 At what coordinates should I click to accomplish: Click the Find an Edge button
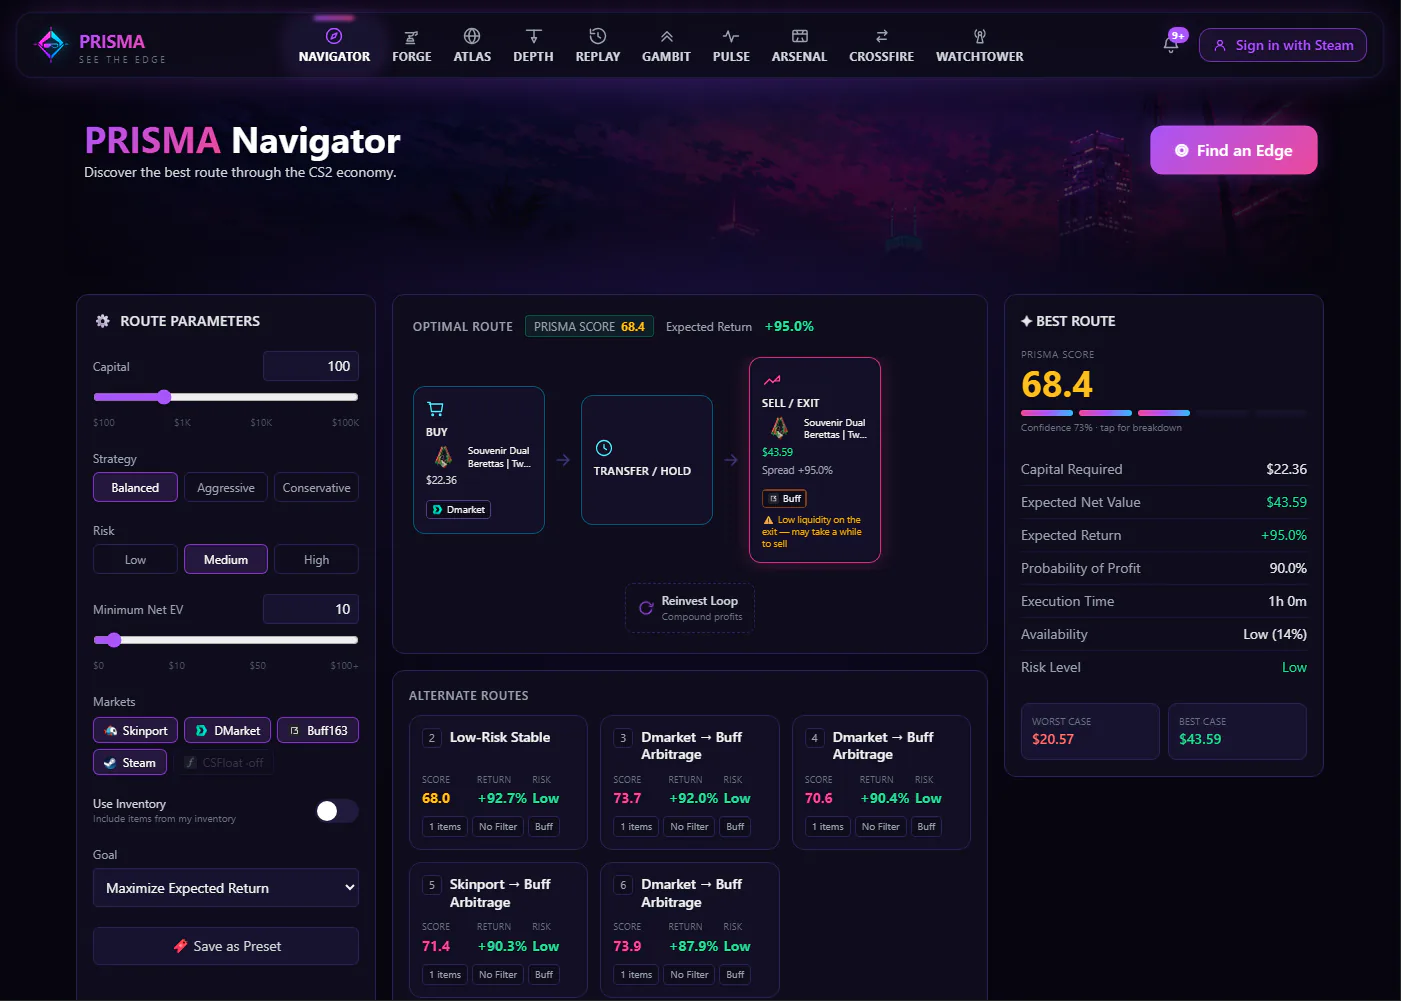pyautogui.click(x=1233, y=150)
